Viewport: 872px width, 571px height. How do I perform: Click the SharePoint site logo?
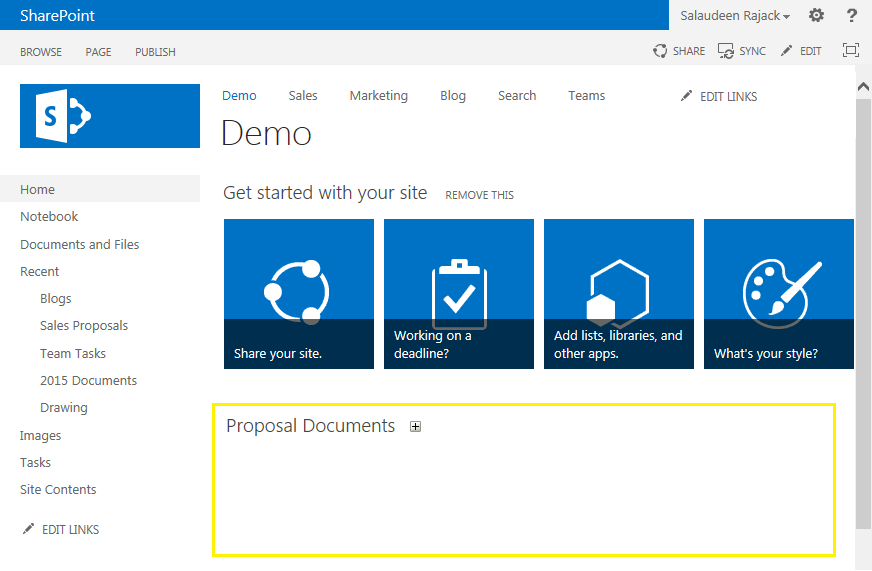click(110, 116)
